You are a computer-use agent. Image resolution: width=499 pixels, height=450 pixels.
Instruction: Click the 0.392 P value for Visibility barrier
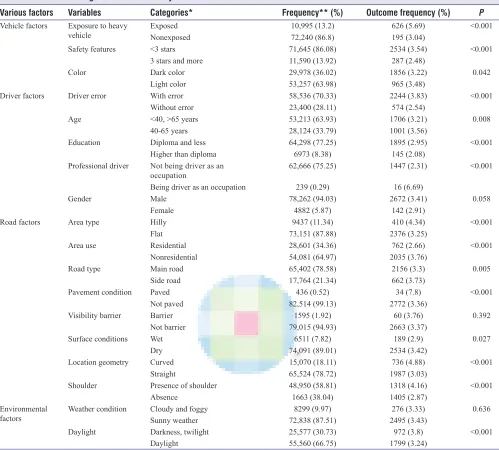481,316
